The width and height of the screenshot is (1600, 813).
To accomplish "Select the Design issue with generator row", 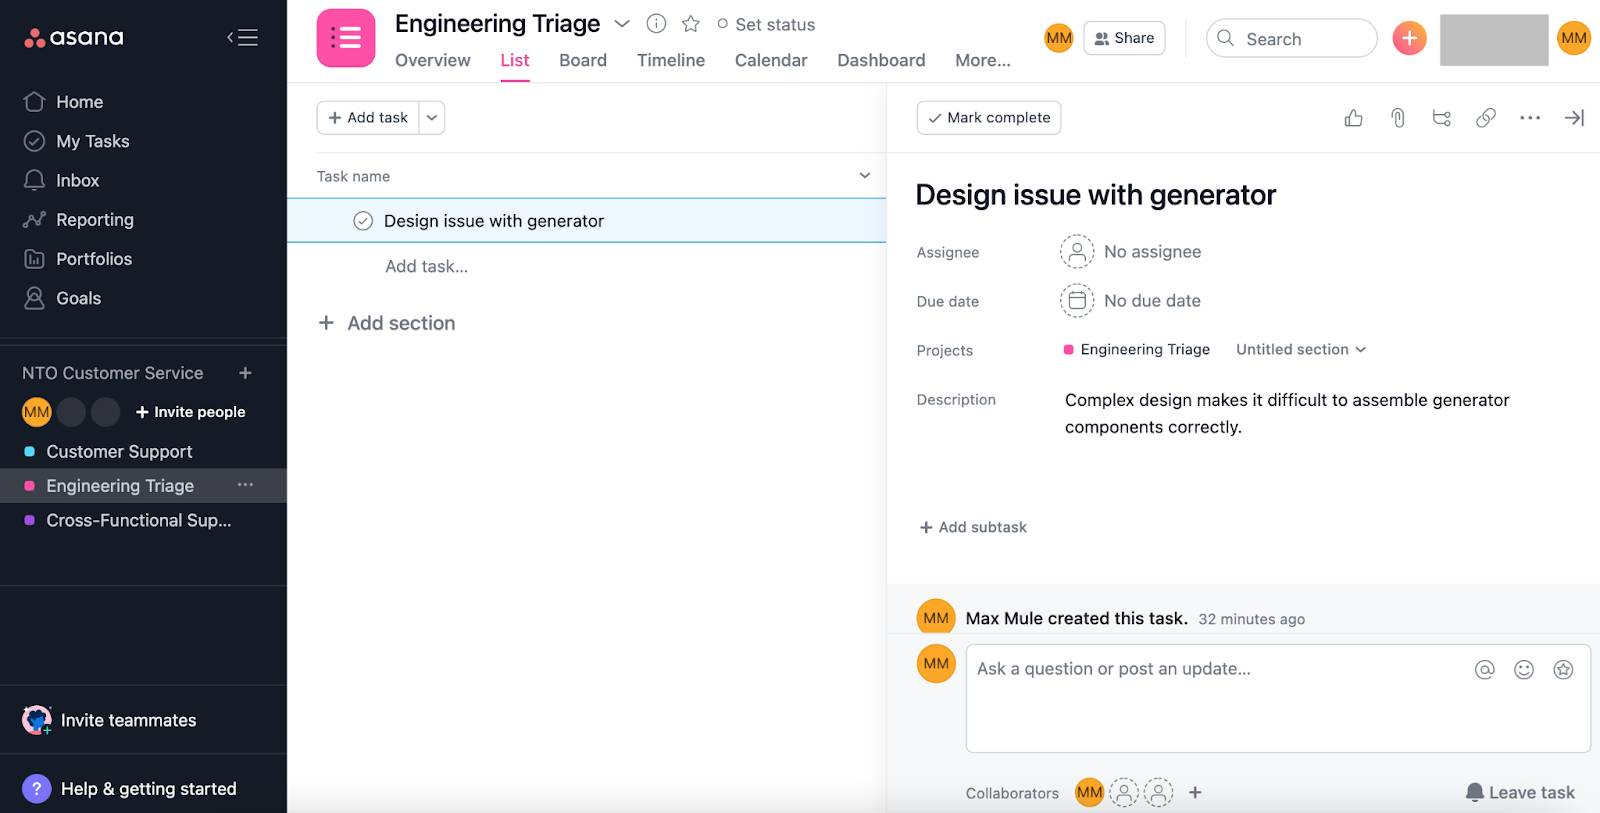I will pos(587,220).
